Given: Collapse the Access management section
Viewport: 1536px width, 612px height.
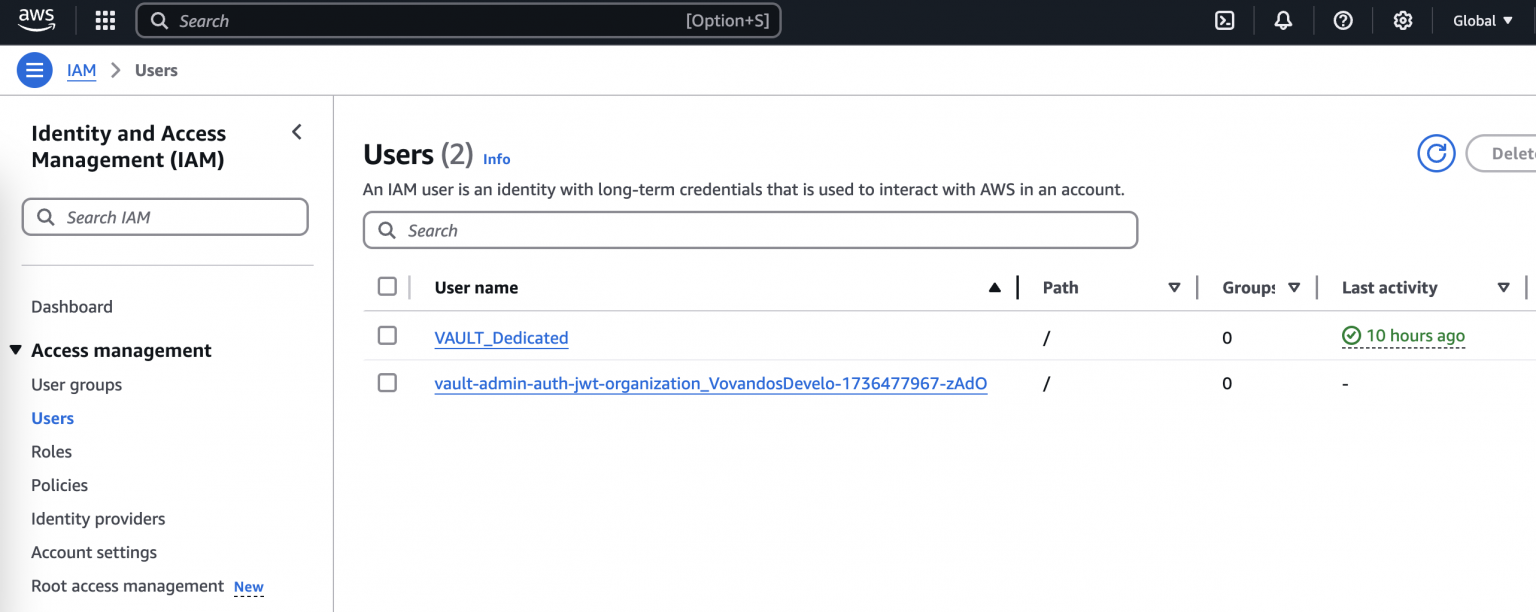Looking at the screenshot, I should point(16,350).
